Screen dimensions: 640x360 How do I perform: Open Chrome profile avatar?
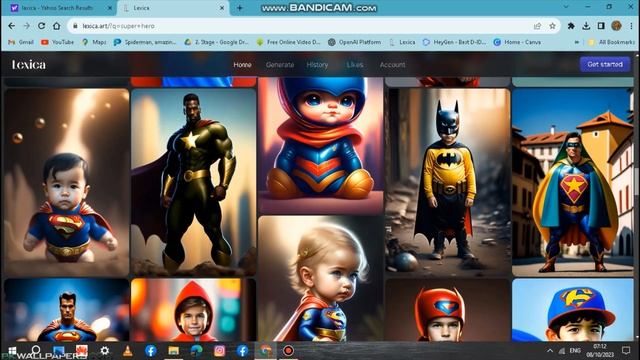[x=616, y=26]
